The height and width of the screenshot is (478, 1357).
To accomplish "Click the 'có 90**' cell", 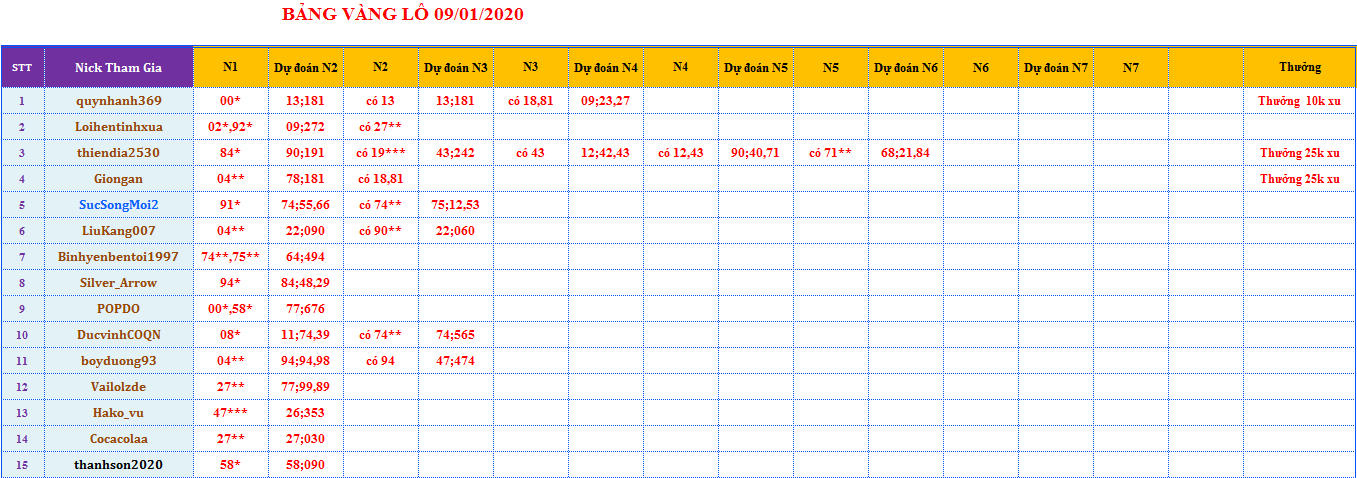I will [x=381, y=231].
